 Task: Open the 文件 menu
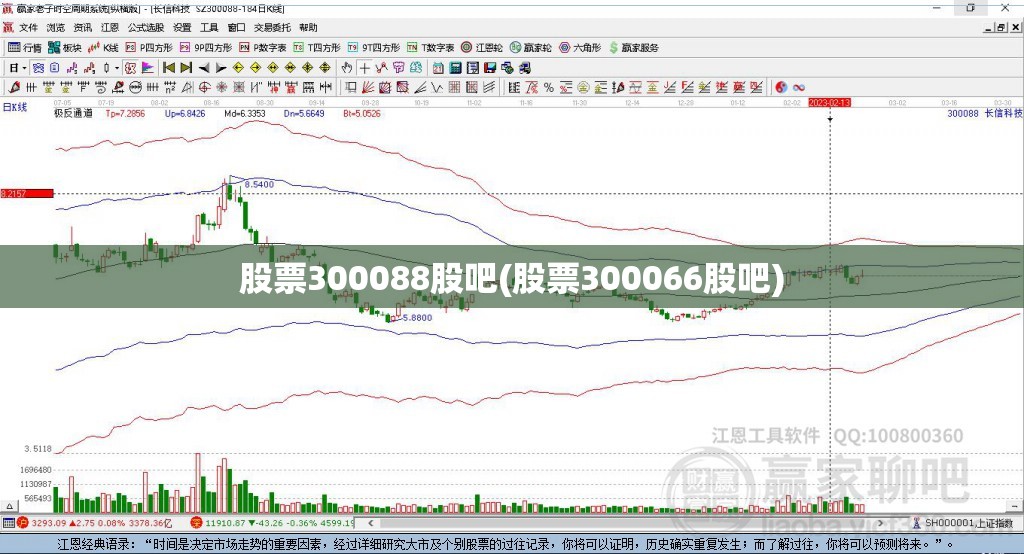[x=28, y=27]
